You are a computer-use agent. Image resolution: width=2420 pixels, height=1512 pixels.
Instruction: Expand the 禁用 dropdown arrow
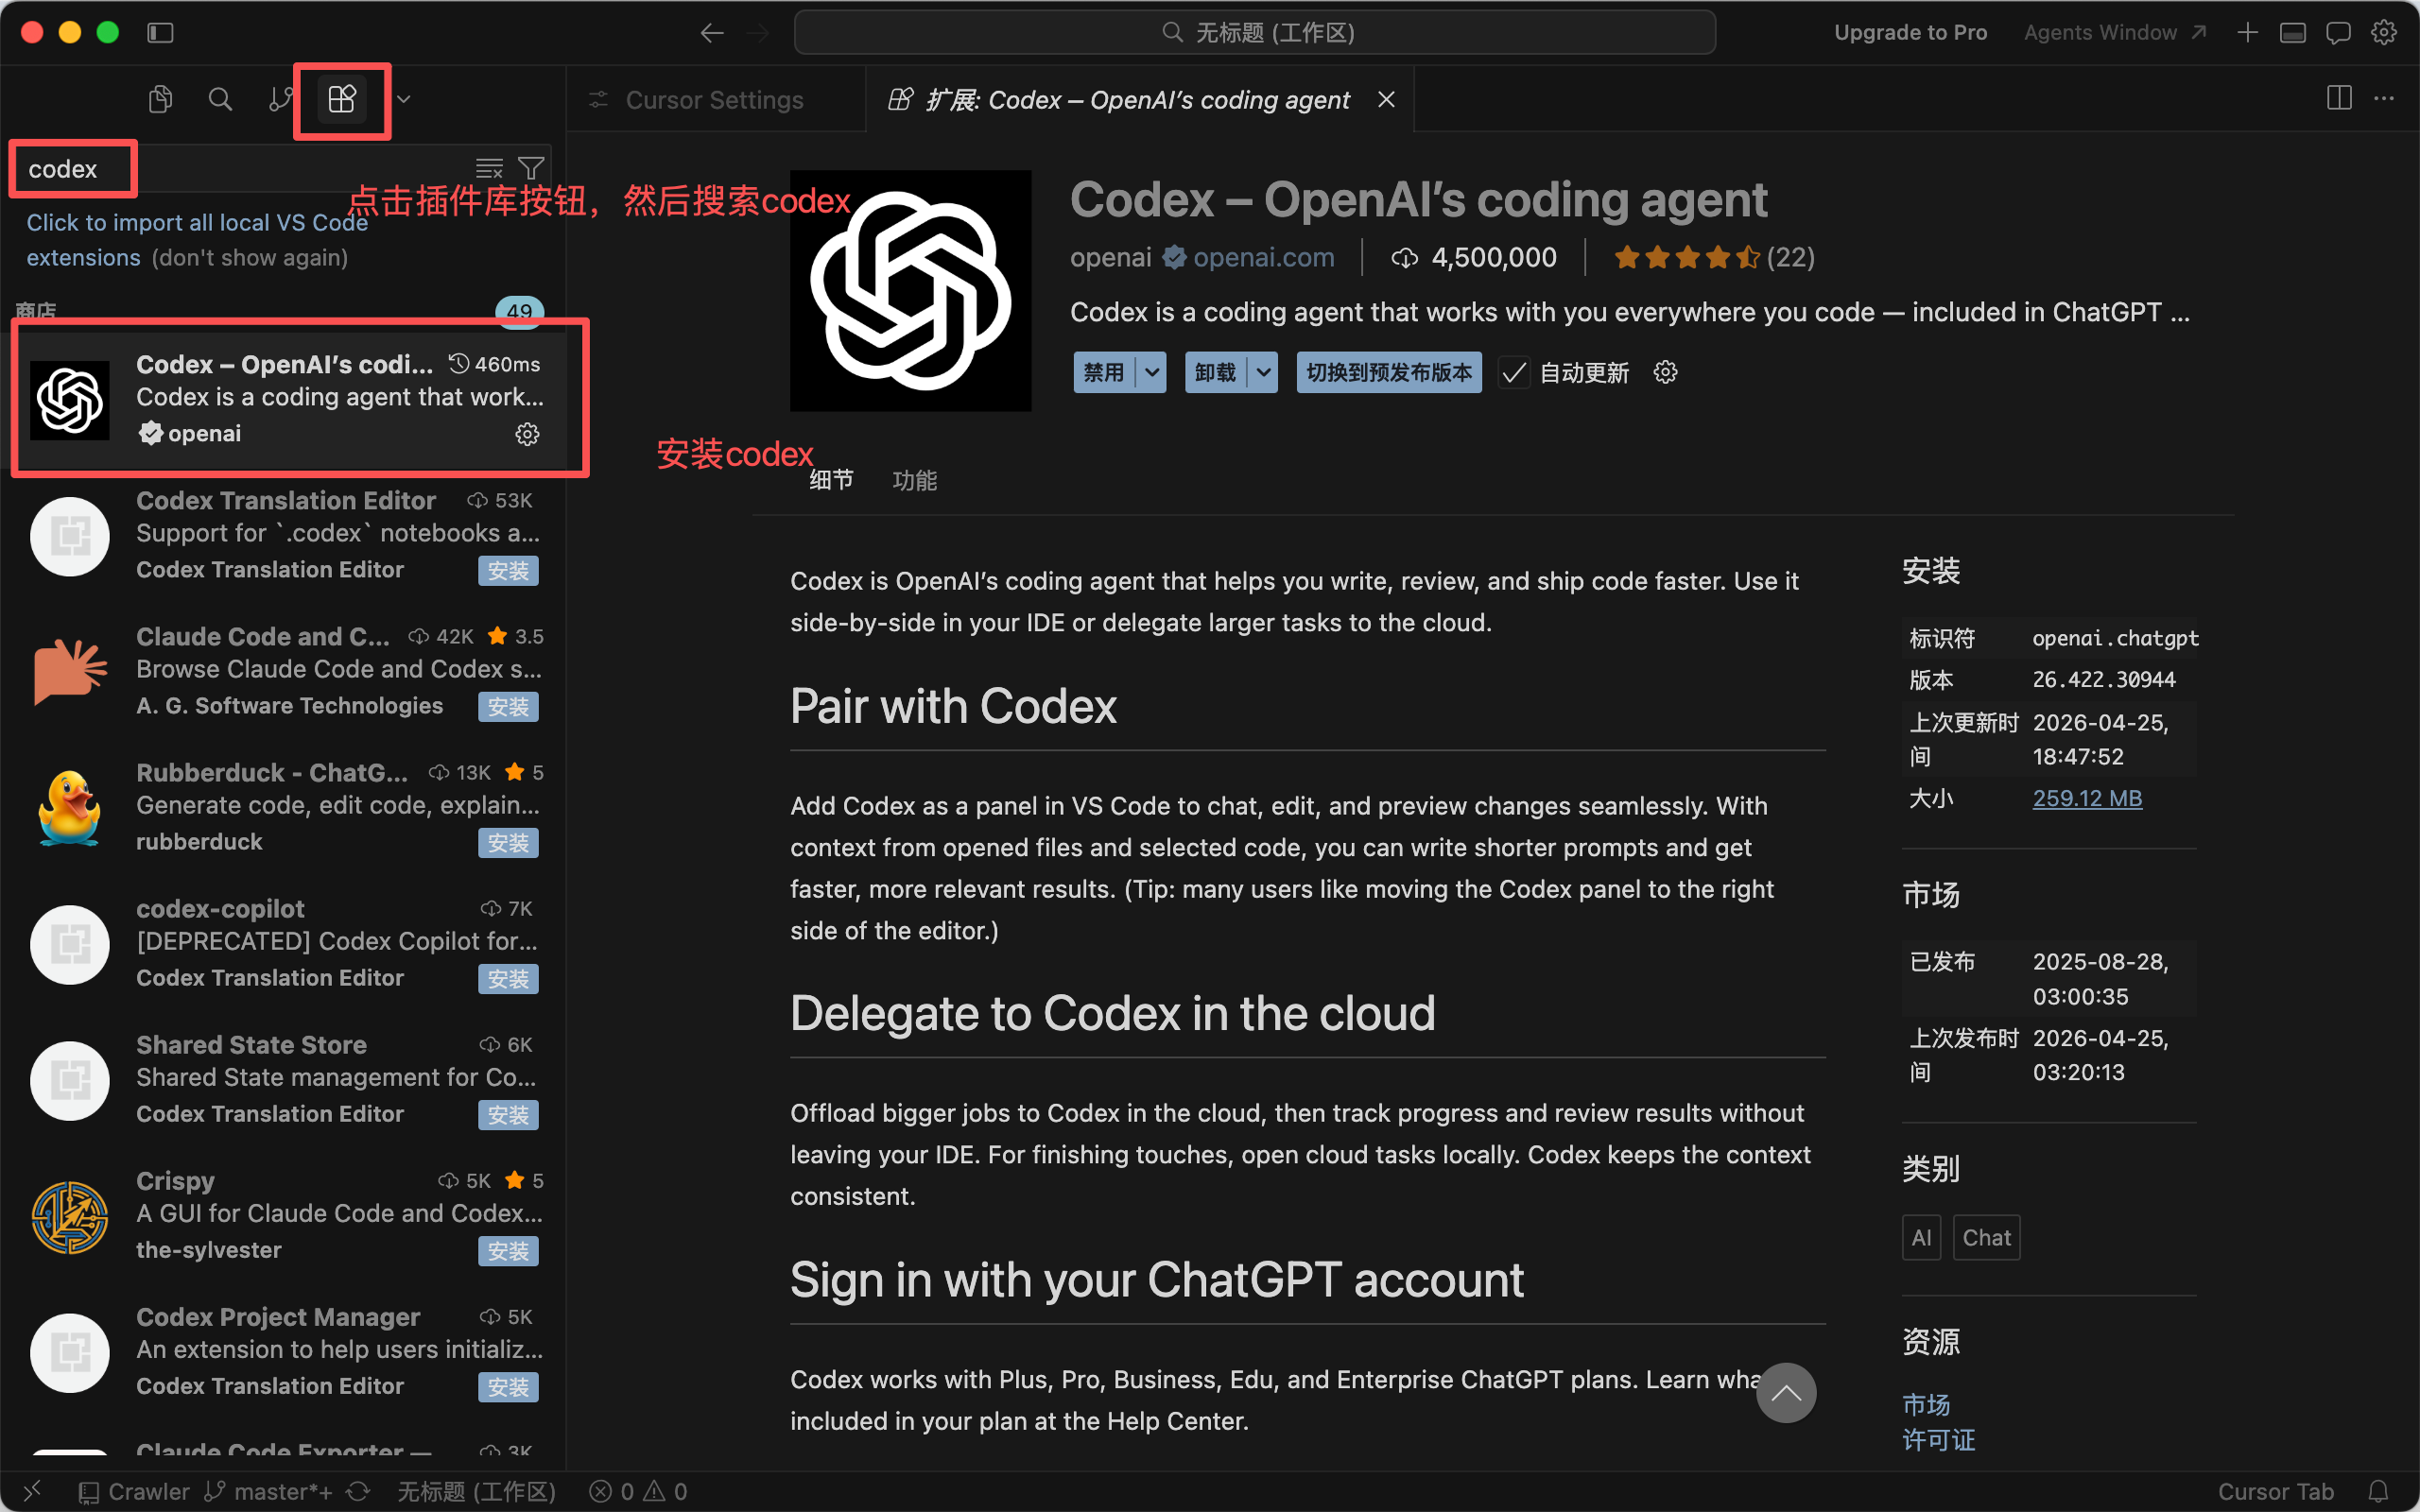tap(1151, 373)
